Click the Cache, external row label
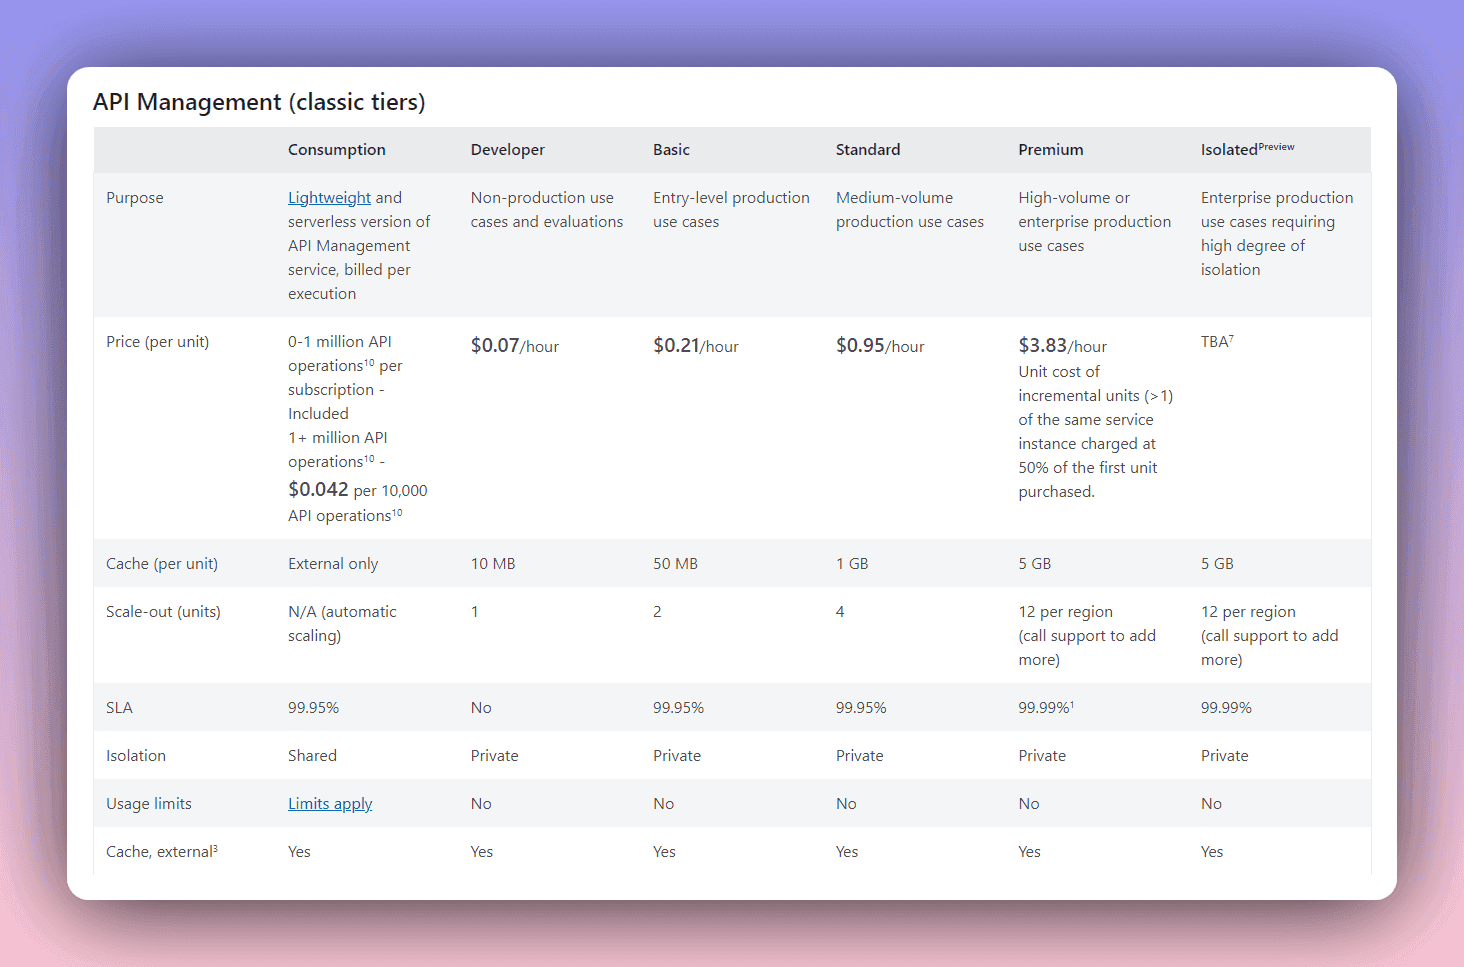This screenshot has width=1464, height=967. pyautogui.click(x=161, y=852)
